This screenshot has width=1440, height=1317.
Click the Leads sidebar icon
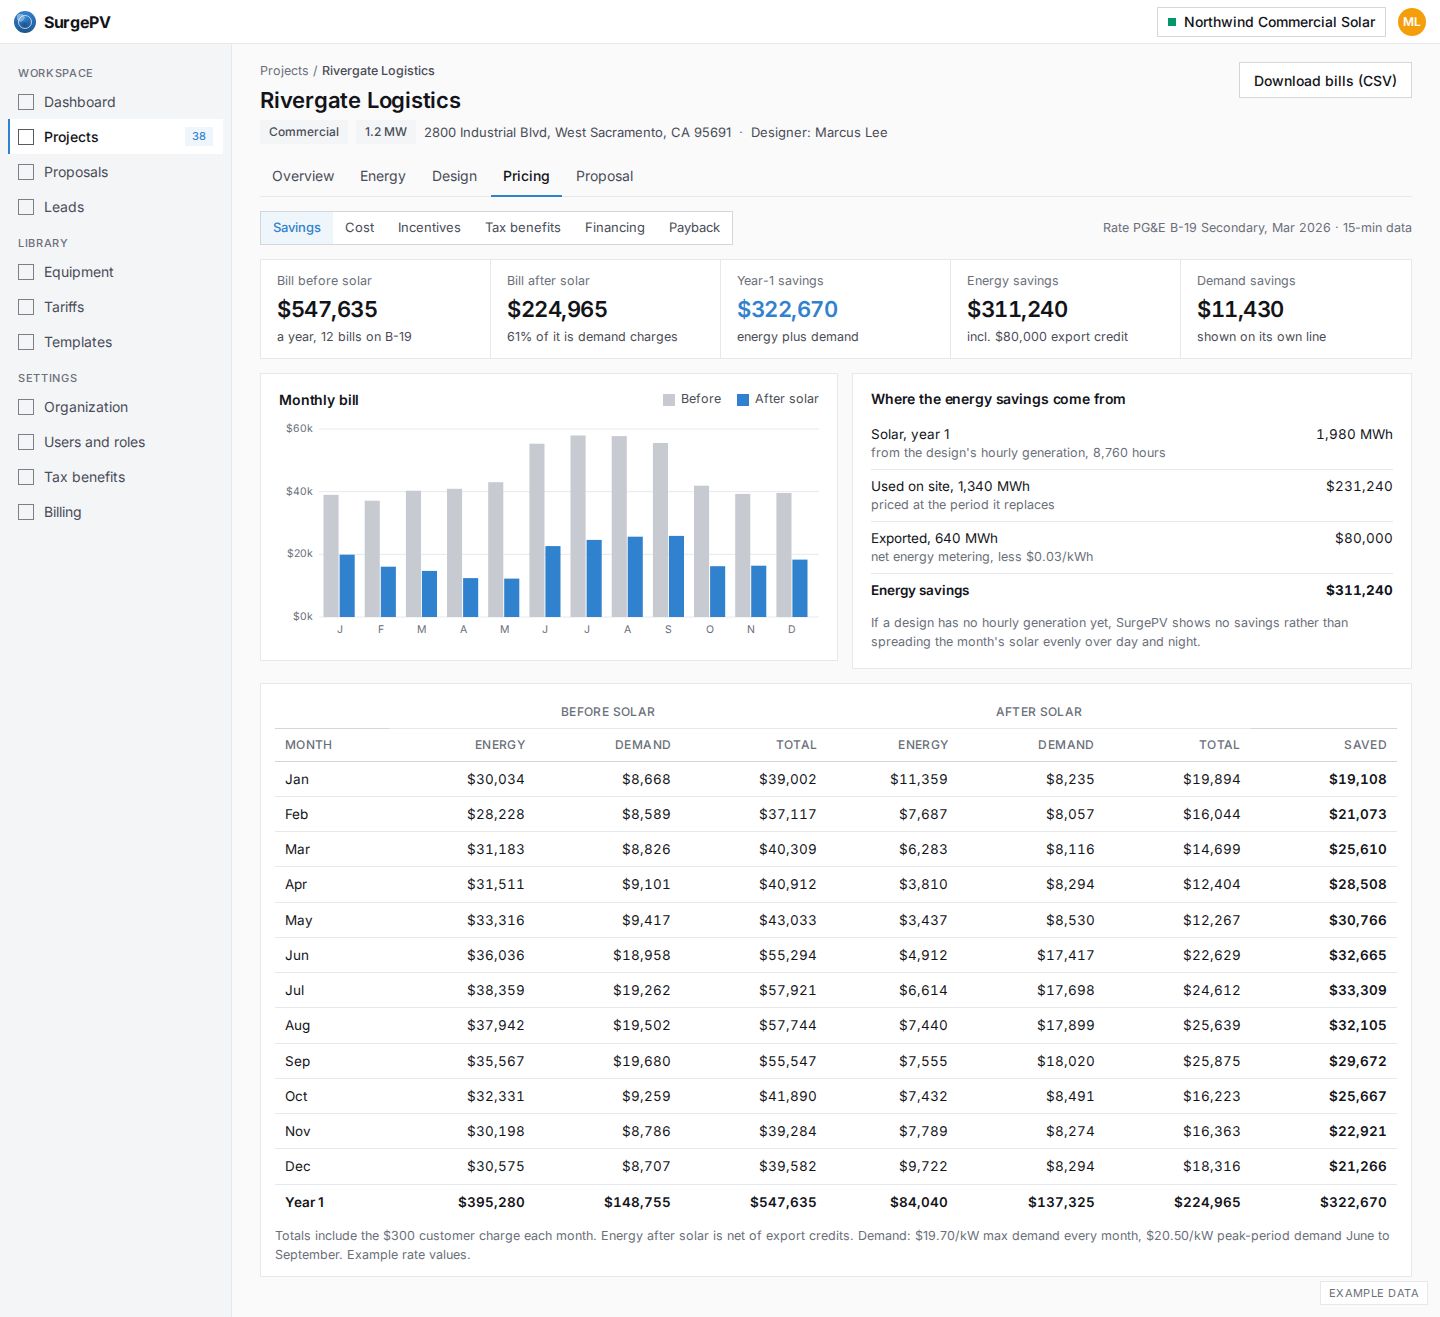point(26,207)
